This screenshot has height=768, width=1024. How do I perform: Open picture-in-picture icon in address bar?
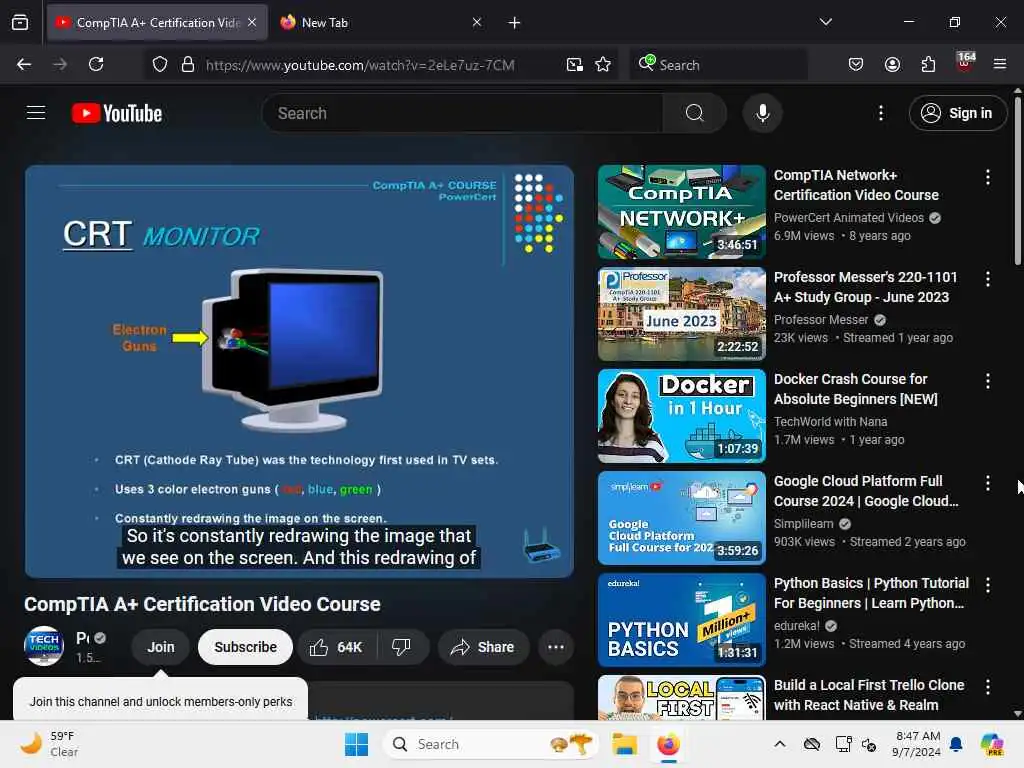[x=575, y=65]
